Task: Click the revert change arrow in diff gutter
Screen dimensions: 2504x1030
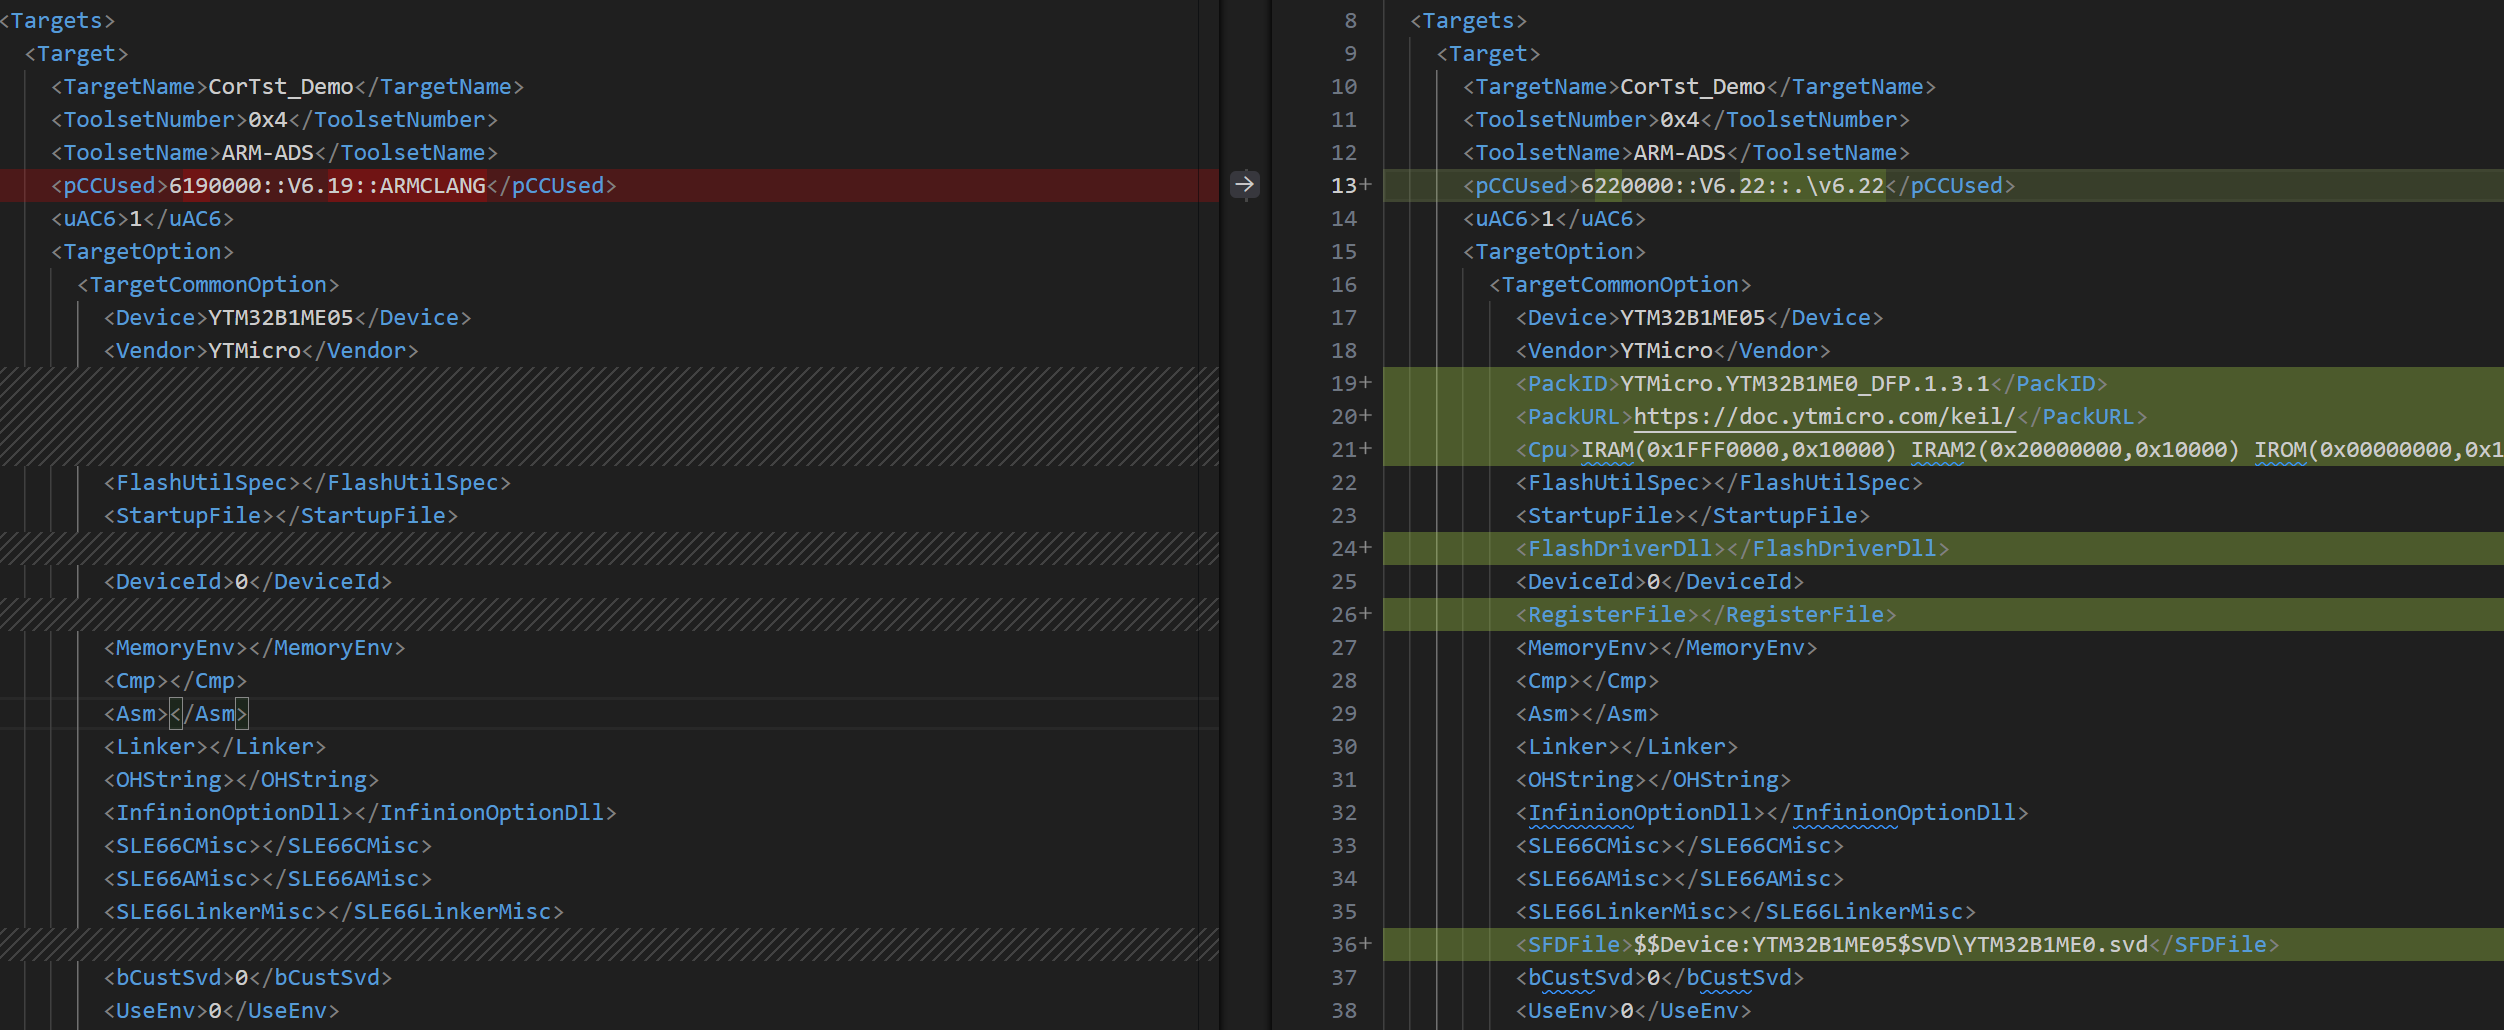Action: pyautogui.click(x=1244, y=185)
